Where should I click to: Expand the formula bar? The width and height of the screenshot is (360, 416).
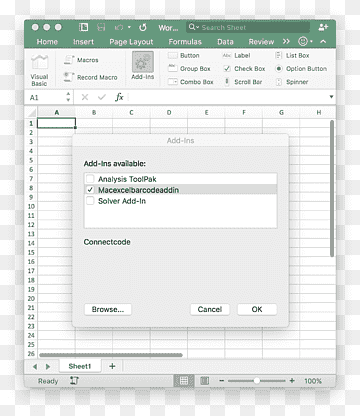pos(331,97)
